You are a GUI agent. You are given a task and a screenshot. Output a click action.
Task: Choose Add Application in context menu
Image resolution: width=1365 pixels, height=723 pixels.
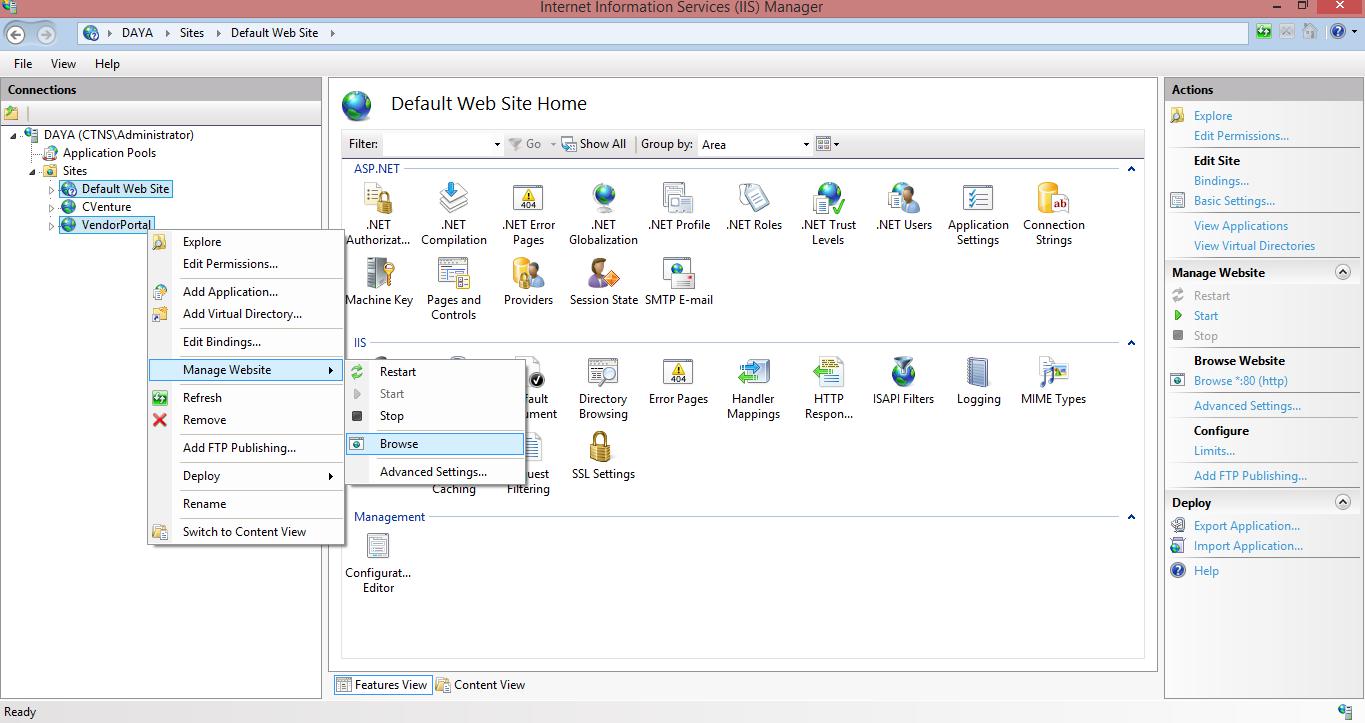point(246,292)
